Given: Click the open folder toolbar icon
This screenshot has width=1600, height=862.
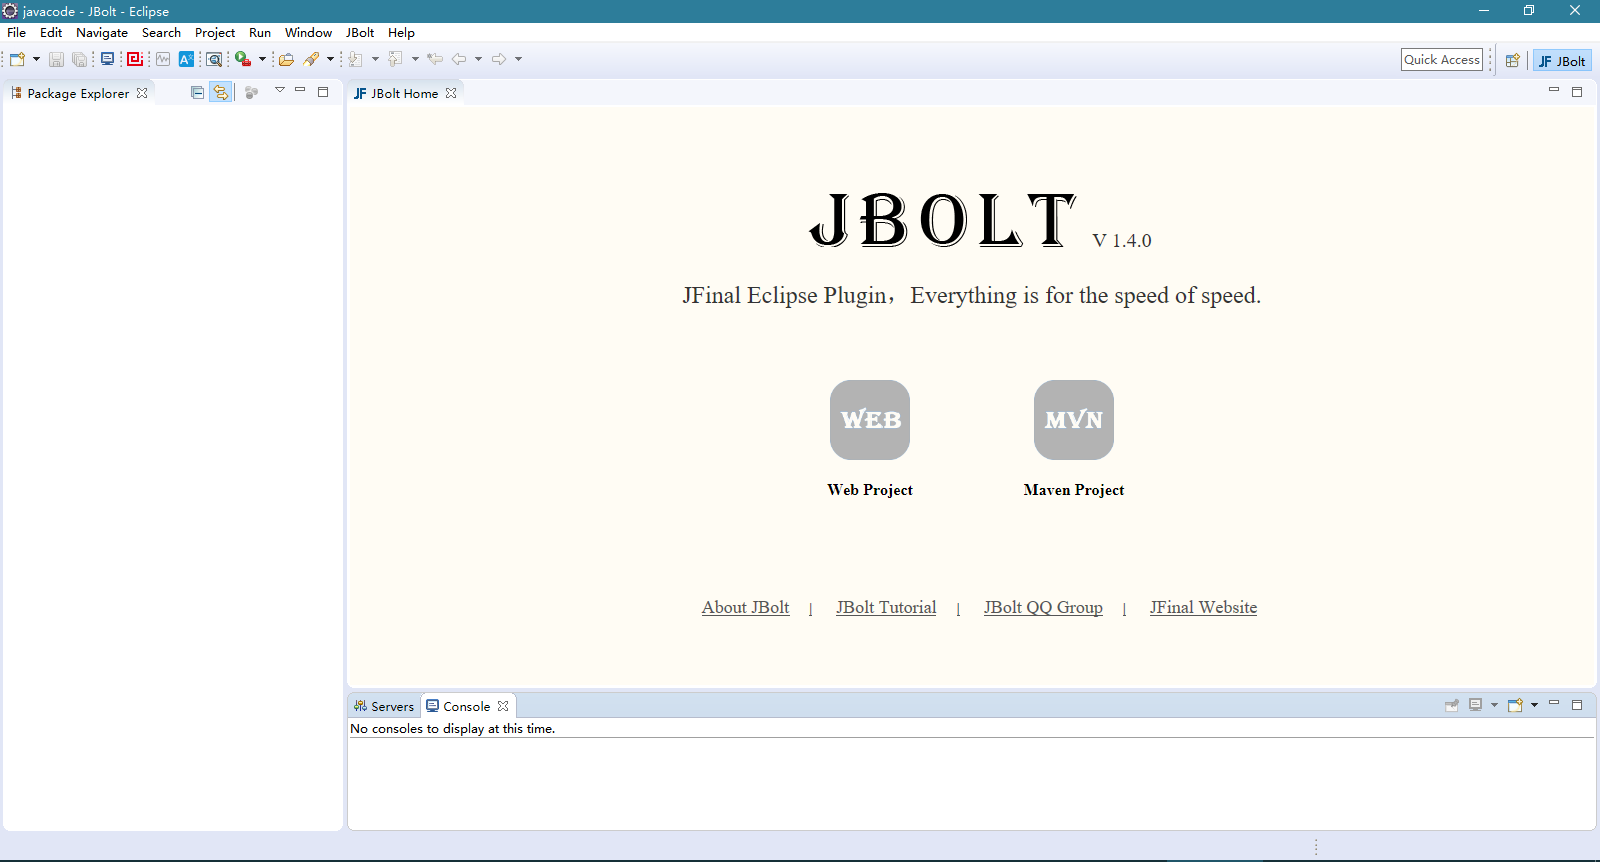Looking at the screenshot, I should tap(286, 59).
